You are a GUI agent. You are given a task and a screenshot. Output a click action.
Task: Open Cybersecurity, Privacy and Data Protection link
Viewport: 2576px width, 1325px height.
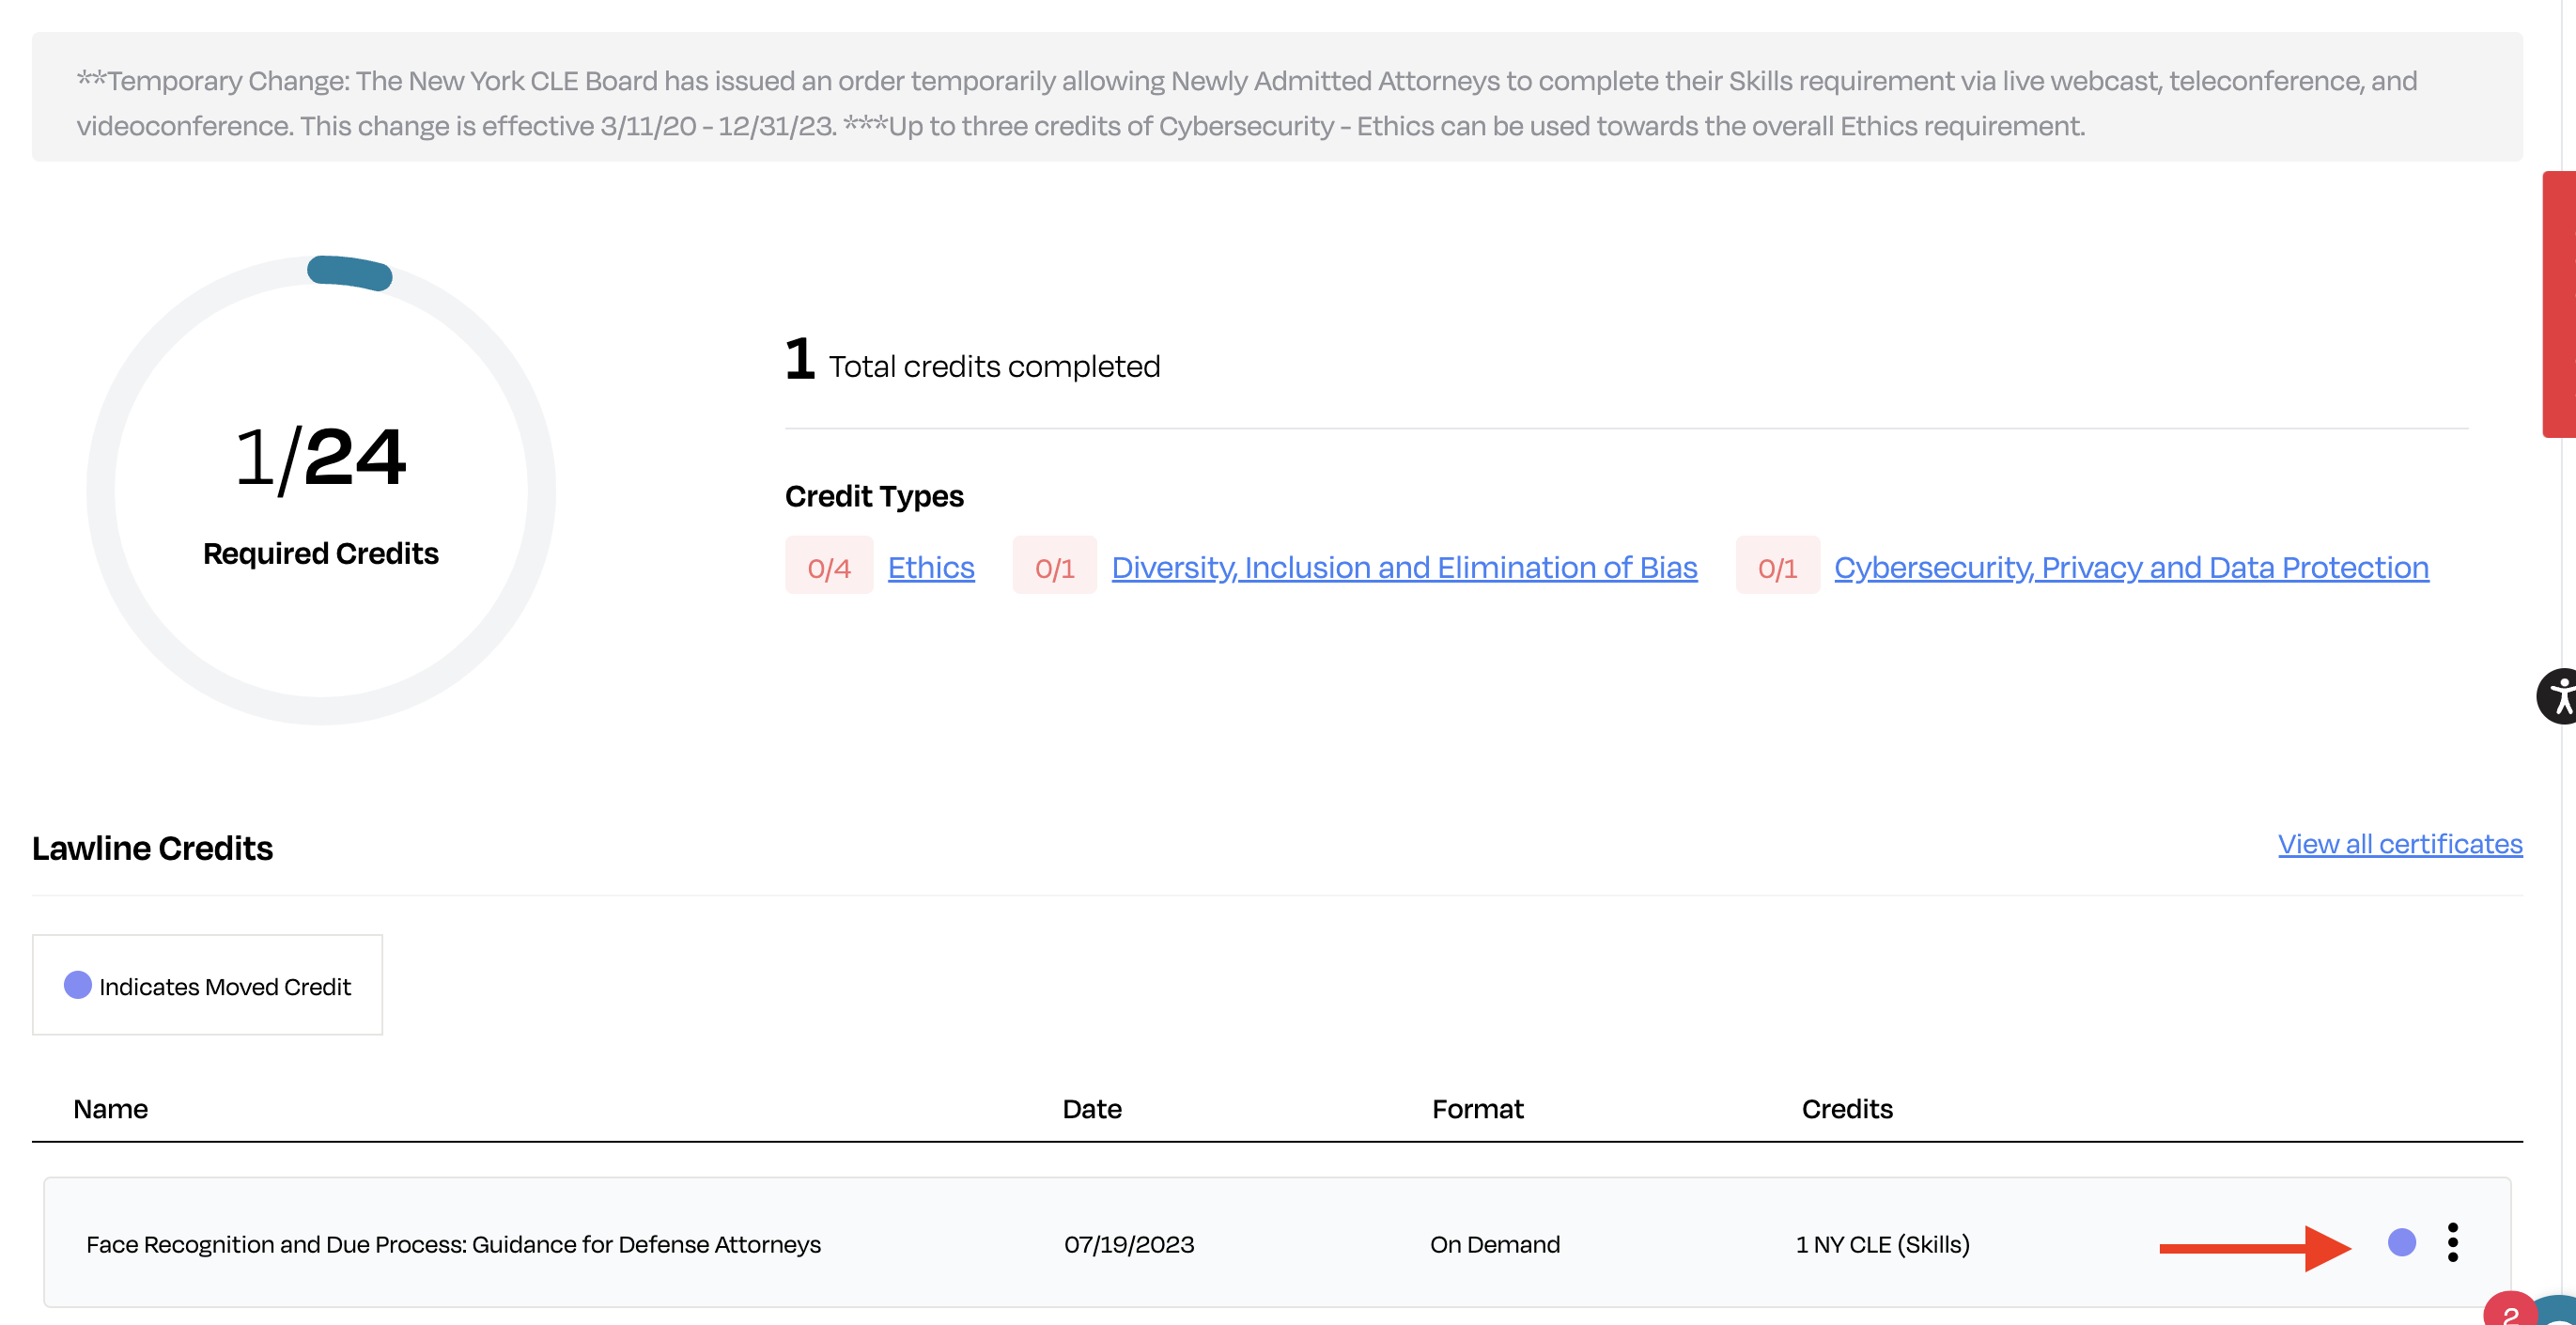(2131, 567)
